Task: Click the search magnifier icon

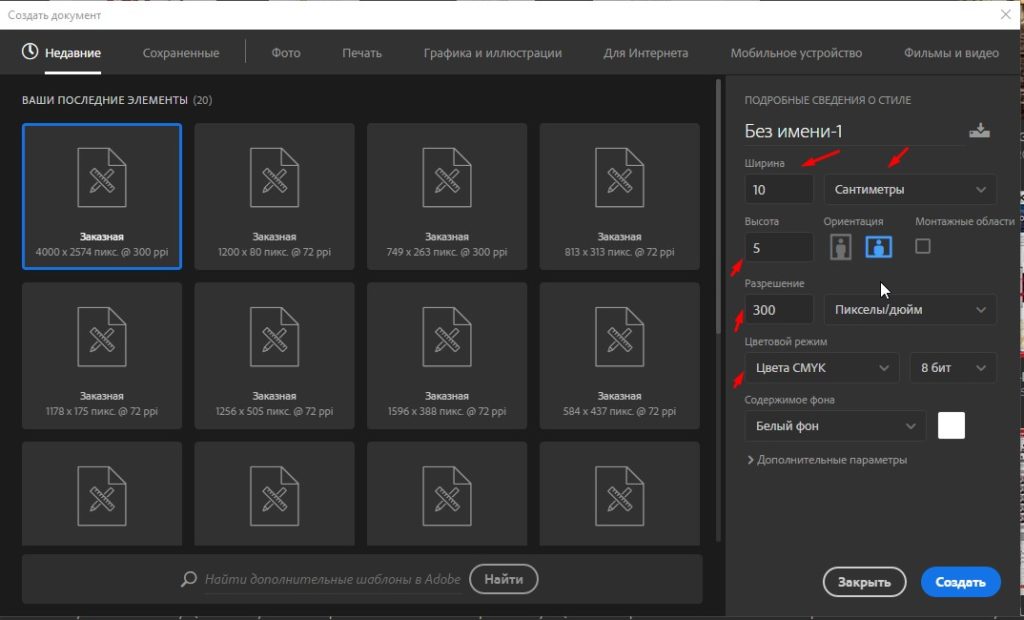Action: tap(189, 579)
